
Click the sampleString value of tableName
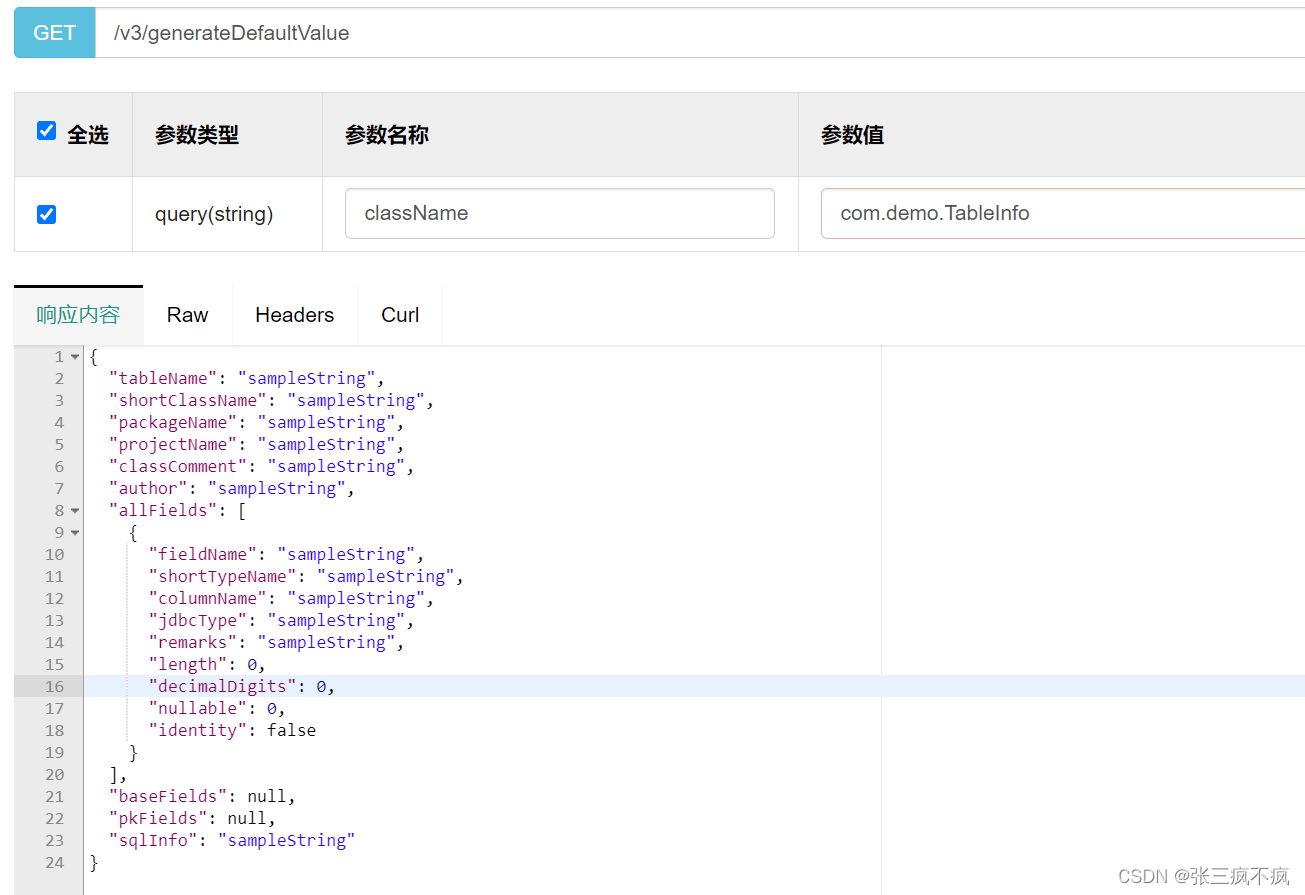click(x=307, y=378)
